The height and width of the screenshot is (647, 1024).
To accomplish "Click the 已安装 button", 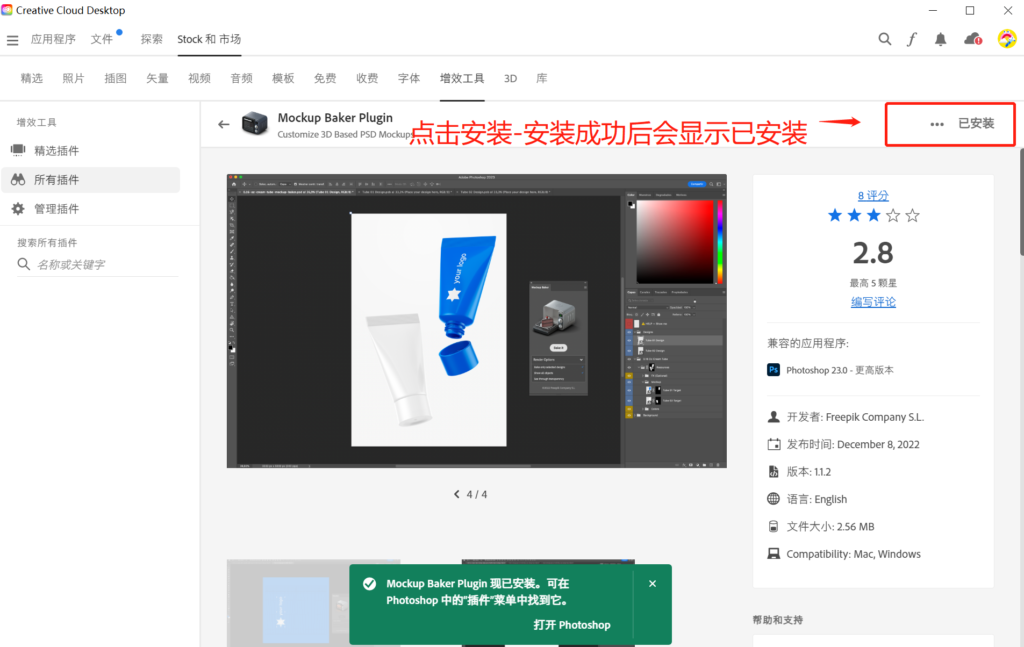I will tap(976, 123).
